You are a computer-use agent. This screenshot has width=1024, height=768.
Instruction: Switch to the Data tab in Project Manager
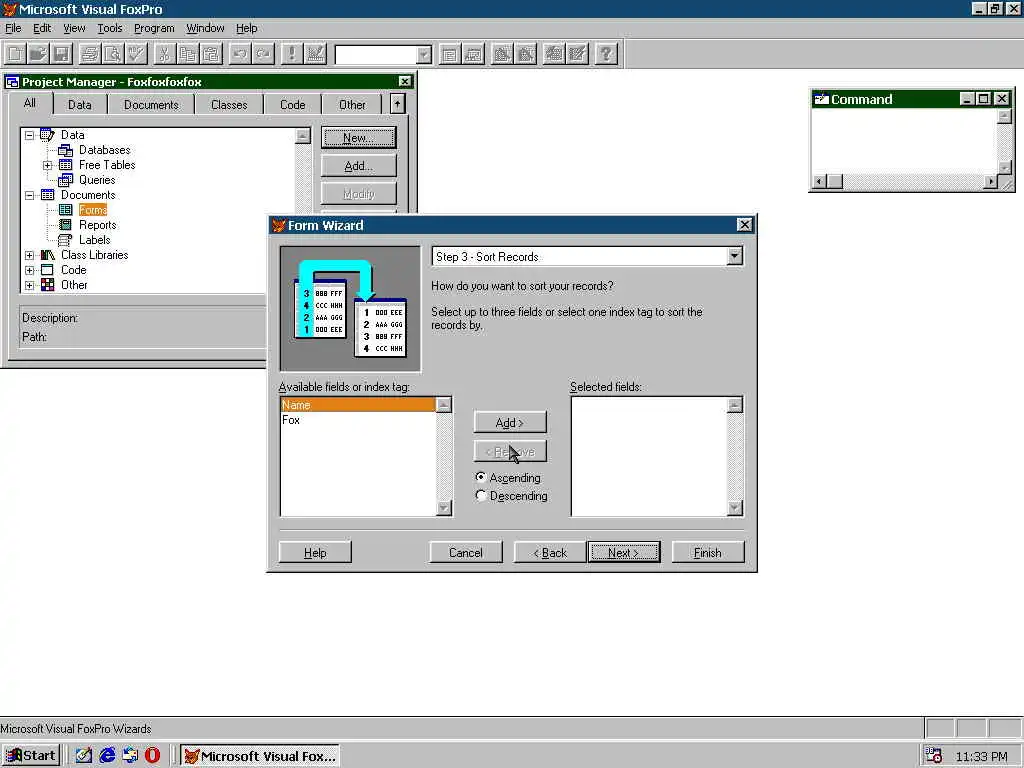coord(80,104)
